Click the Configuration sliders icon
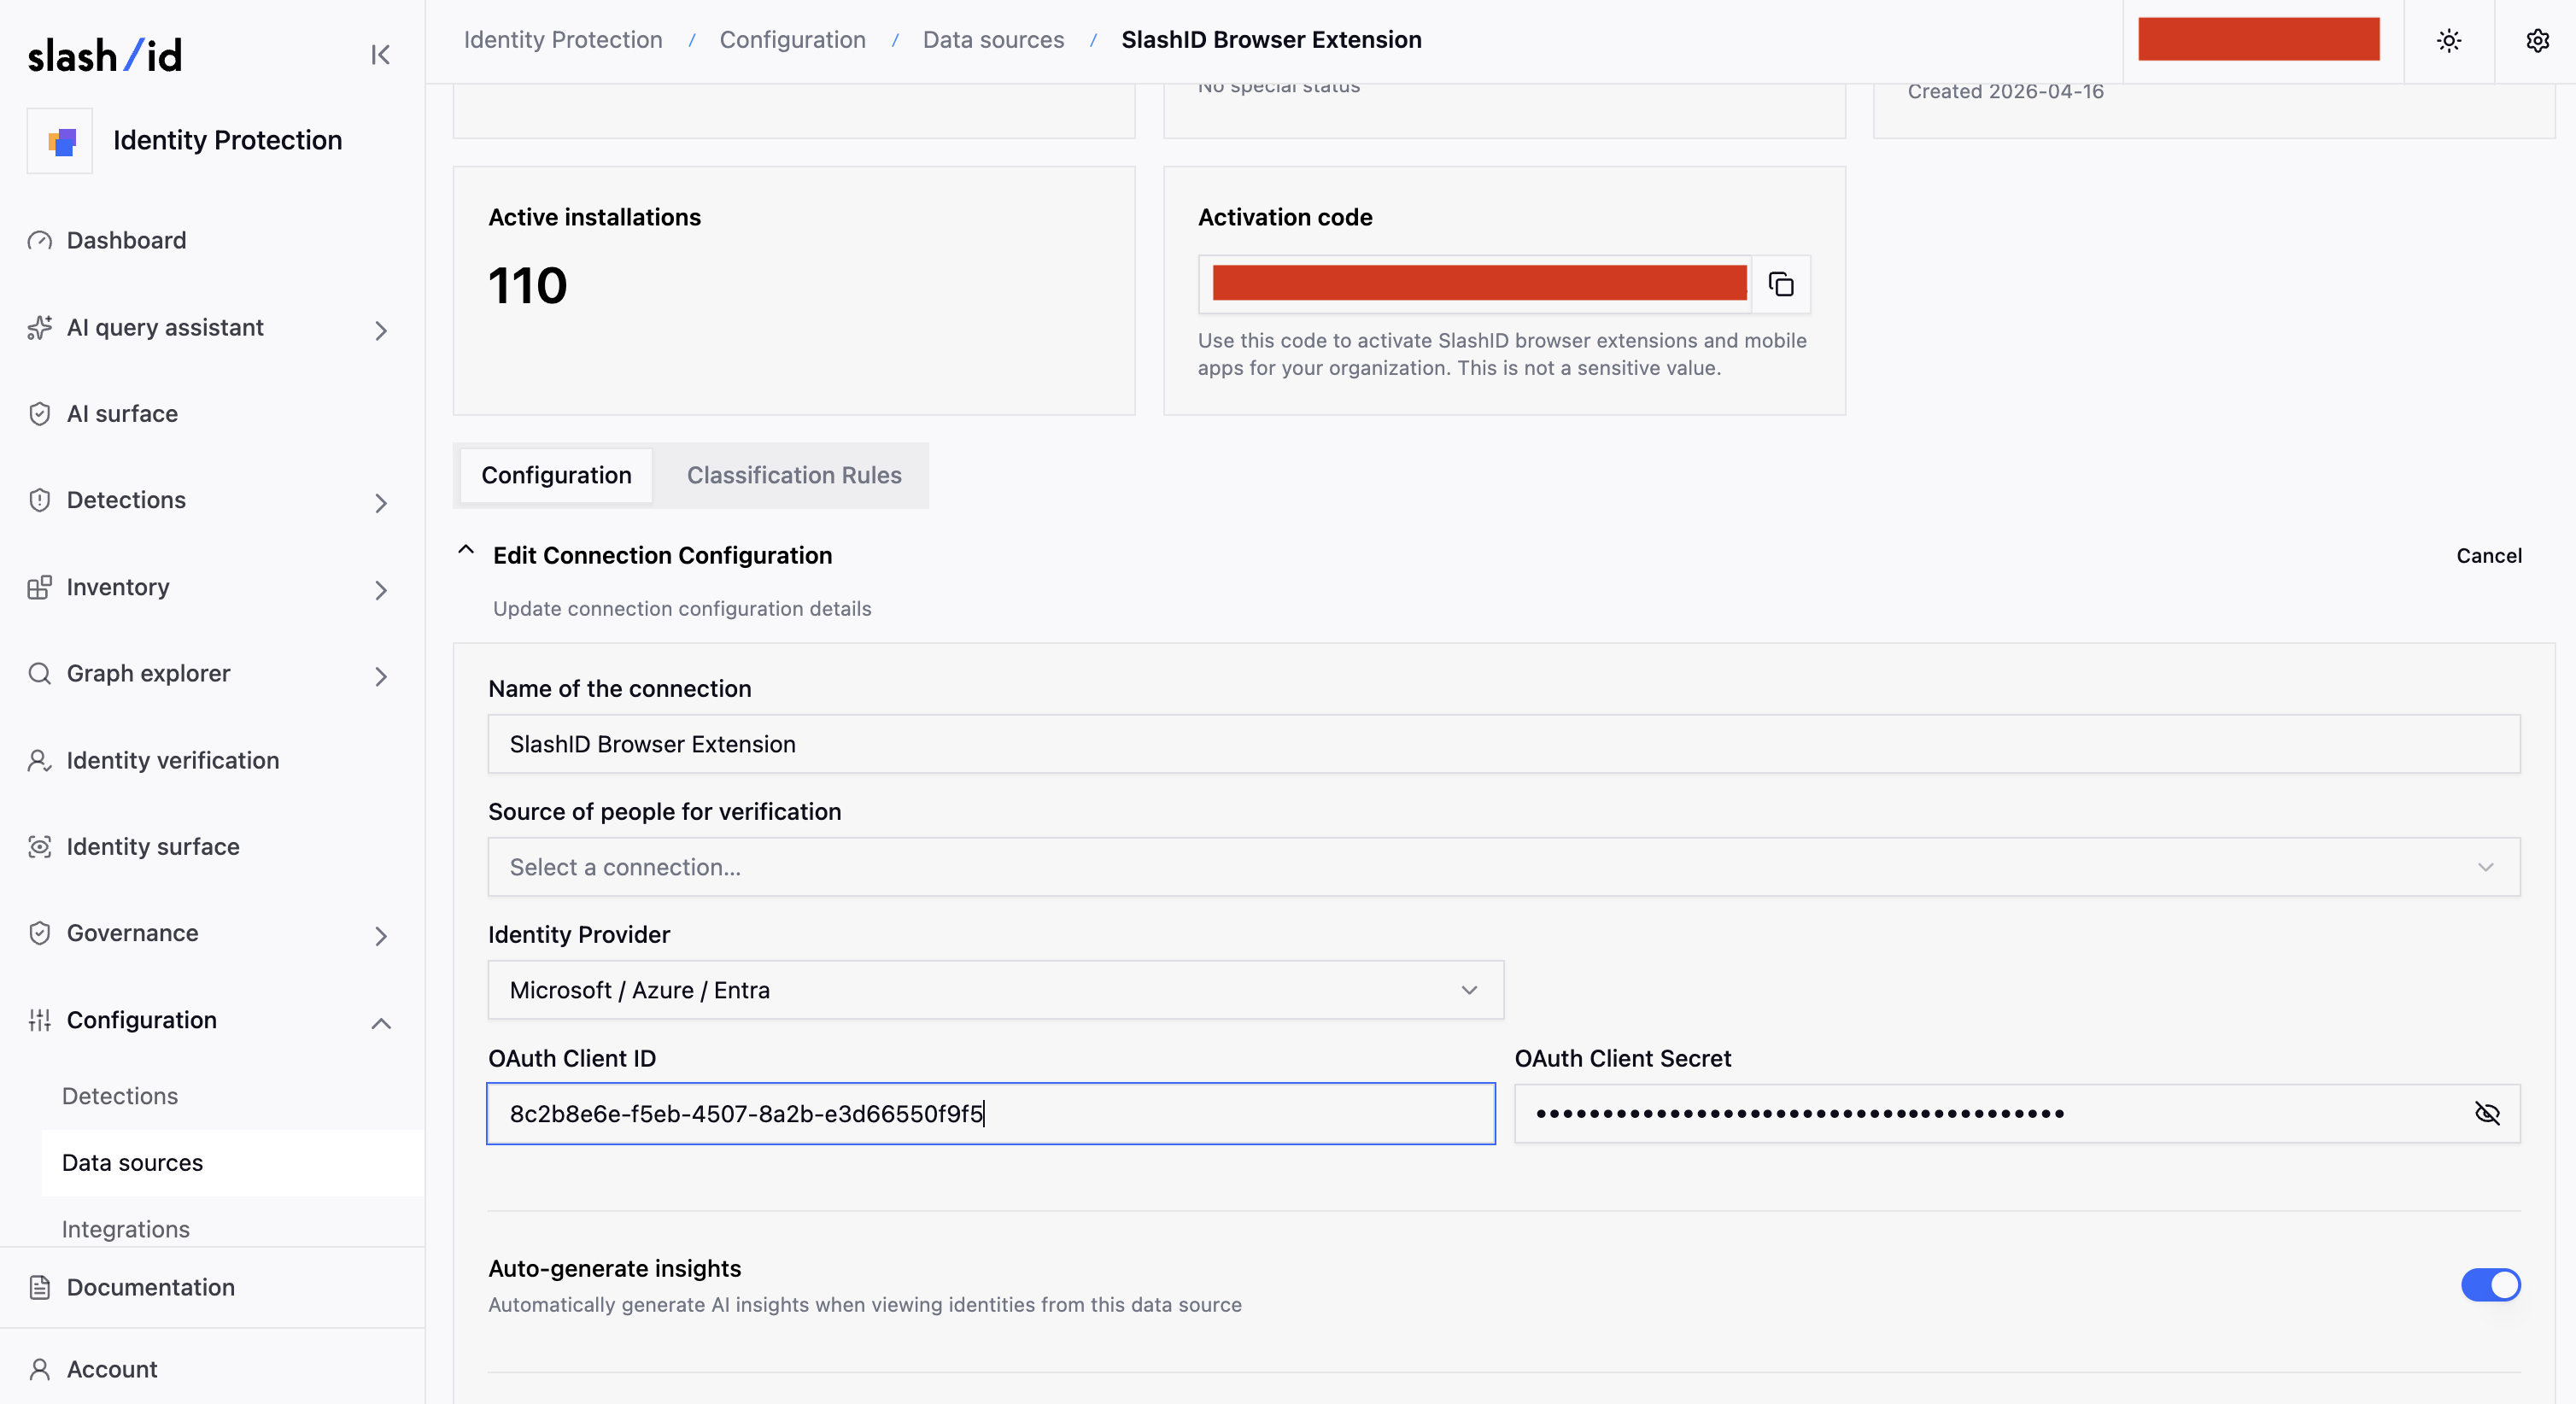 (40, 1020)
